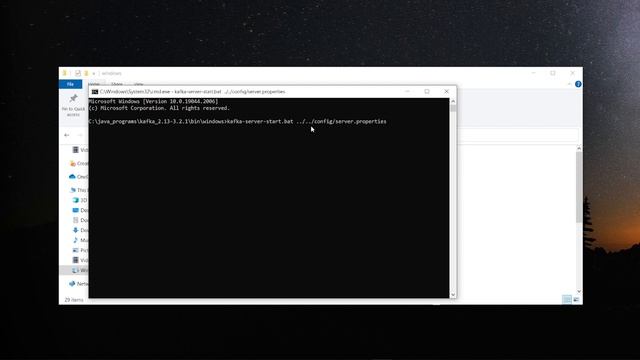The width and height of the screenshot is (640, 360).
Task: Switch Explorer to details view
Action: pyautogui.click(x=567, y=300)
